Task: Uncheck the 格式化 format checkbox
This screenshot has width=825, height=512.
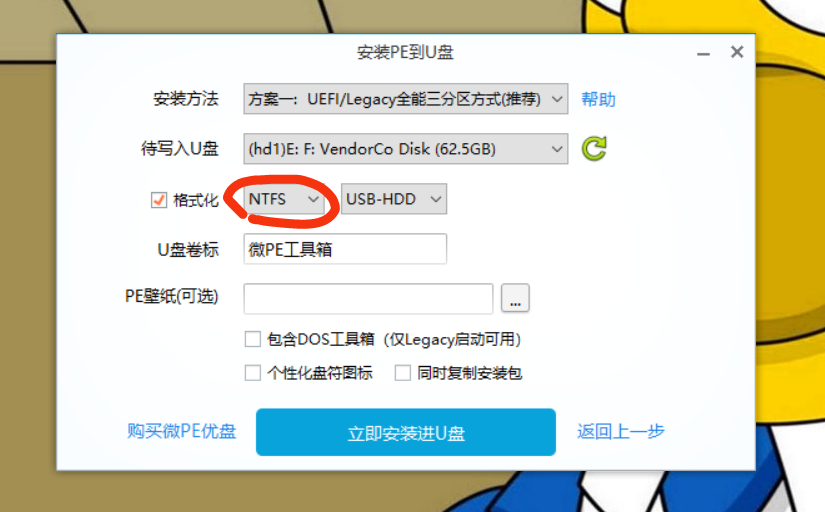Action: pos(159,200)
